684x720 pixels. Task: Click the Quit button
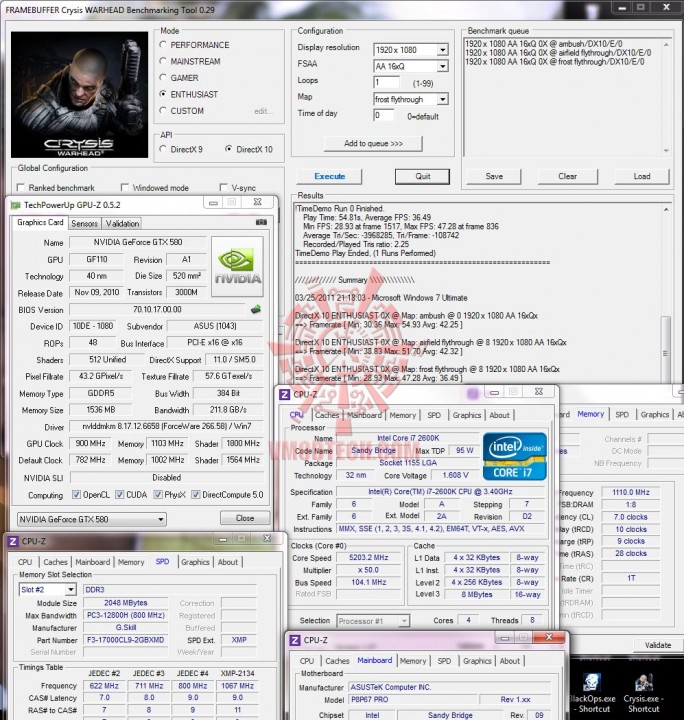point(422,176)
